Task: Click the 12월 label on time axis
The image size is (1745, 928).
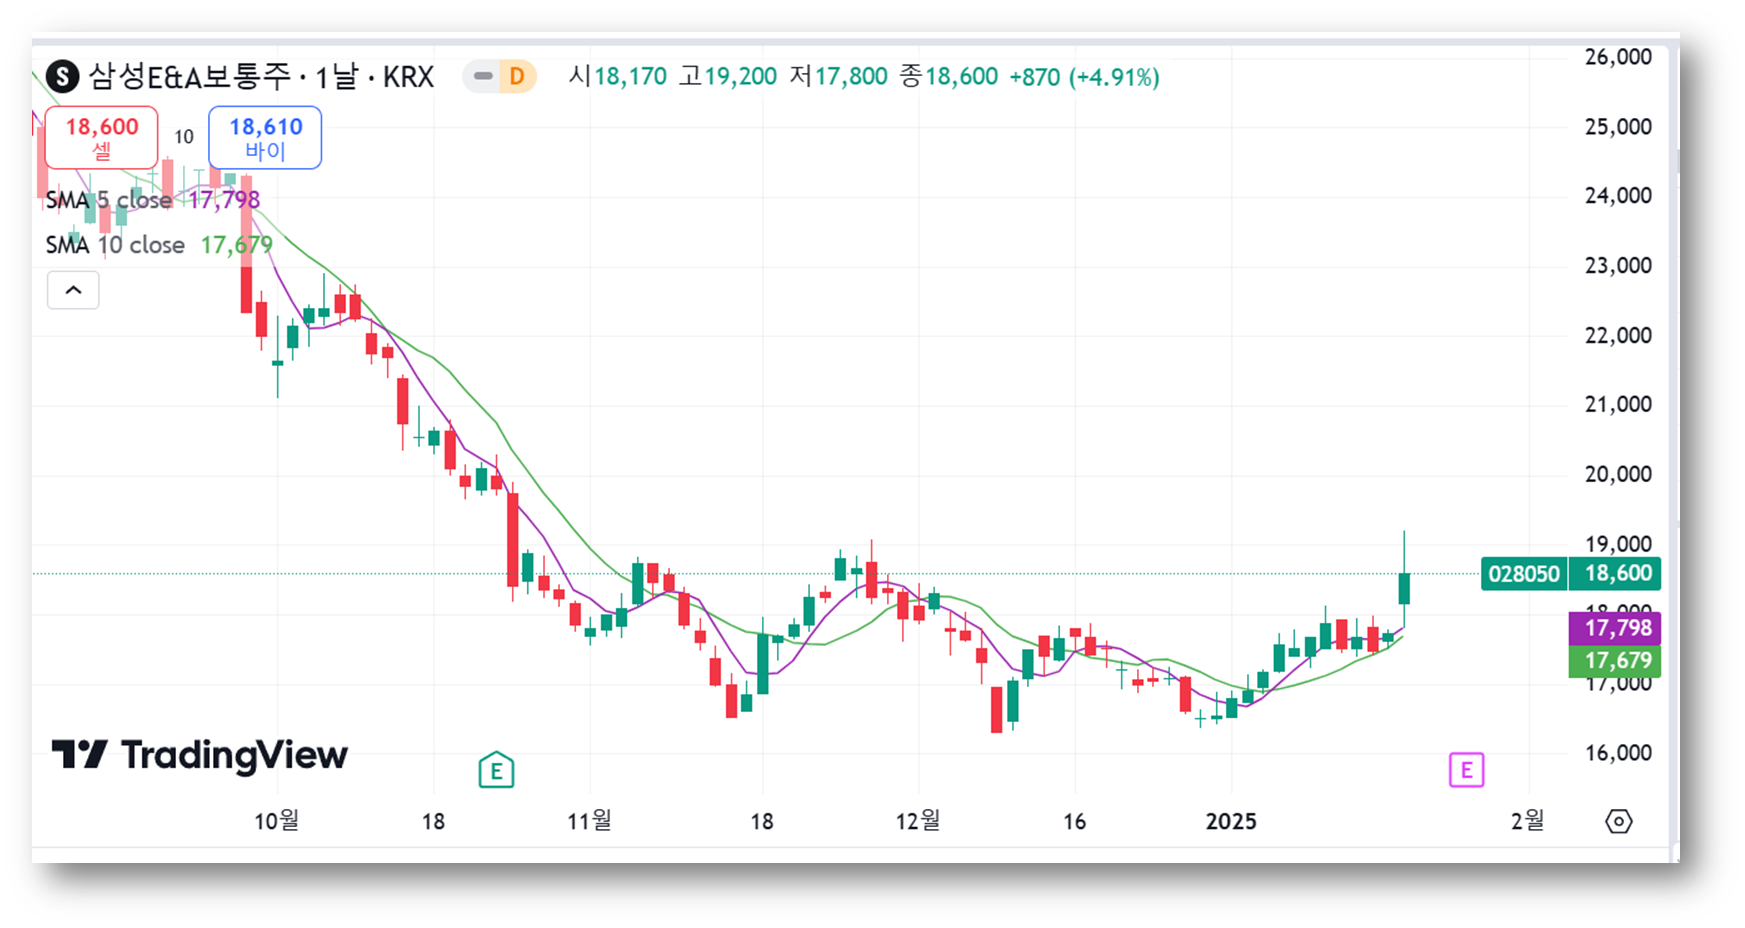Action: pos(917,821)
